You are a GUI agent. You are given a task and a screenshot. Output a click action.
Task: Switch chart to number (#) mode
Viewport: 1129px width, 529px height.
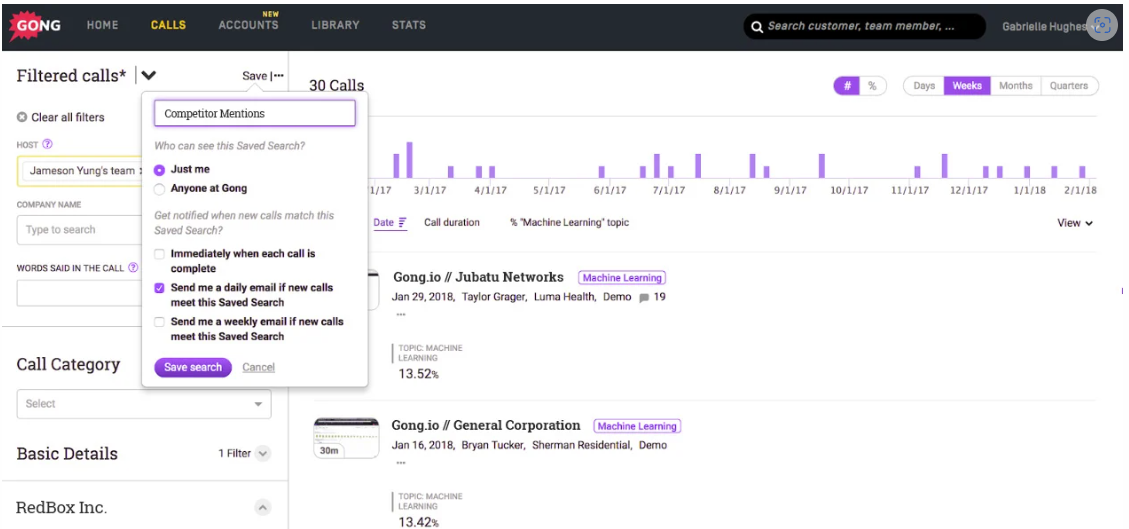[x=847, y=86]
